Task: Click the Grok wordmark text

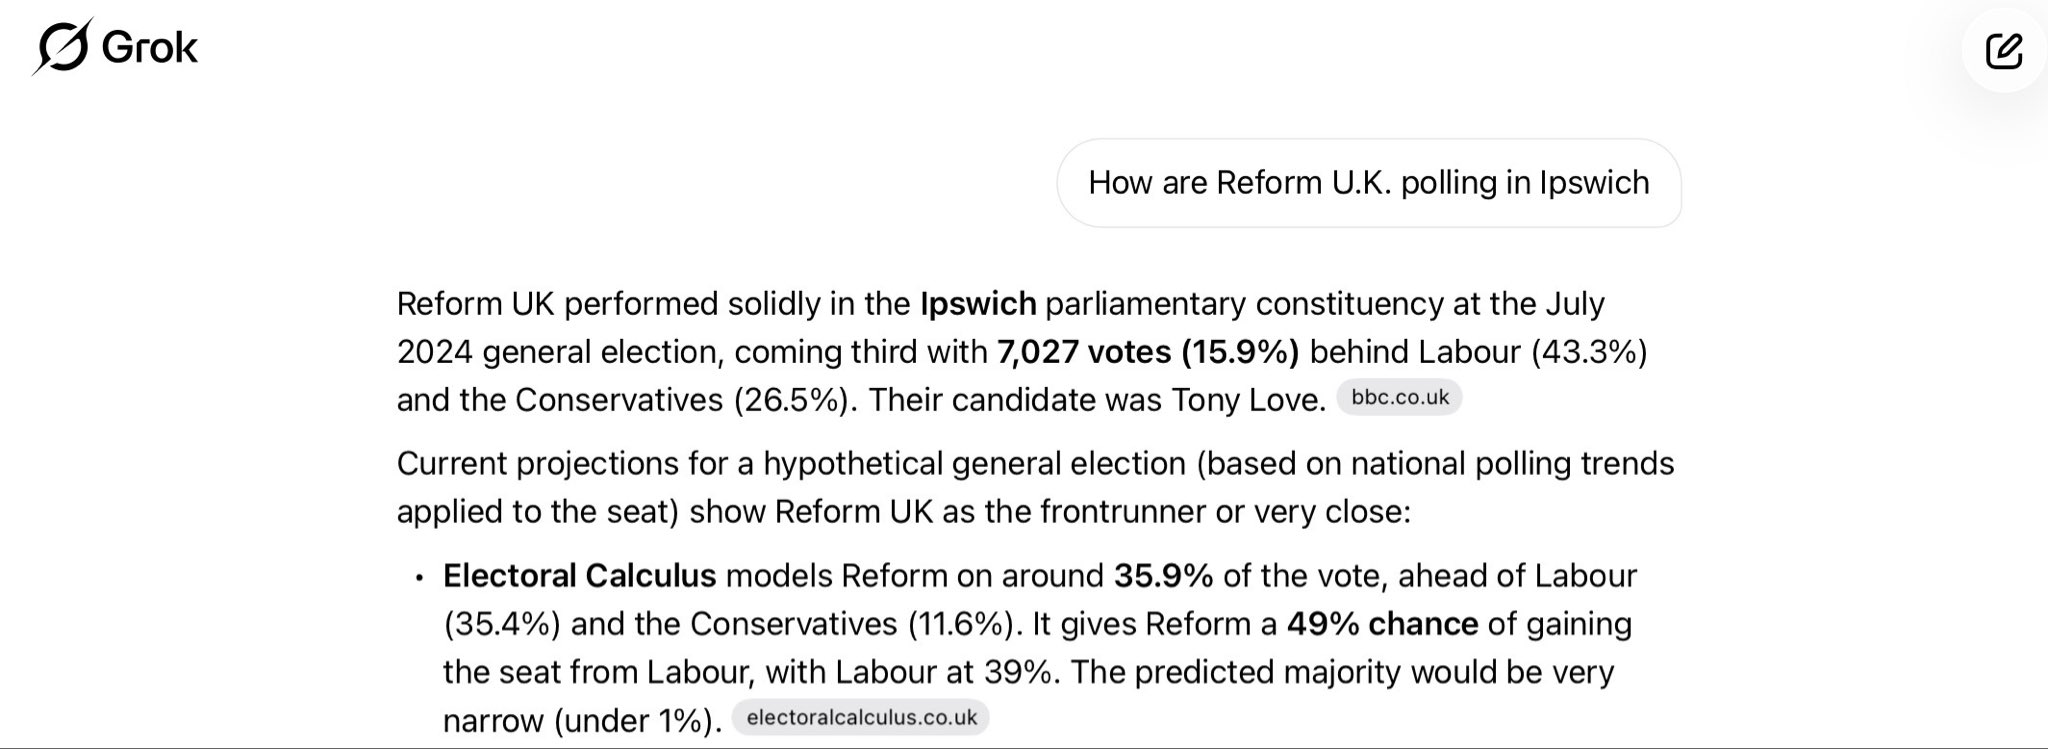Action: 150,47
